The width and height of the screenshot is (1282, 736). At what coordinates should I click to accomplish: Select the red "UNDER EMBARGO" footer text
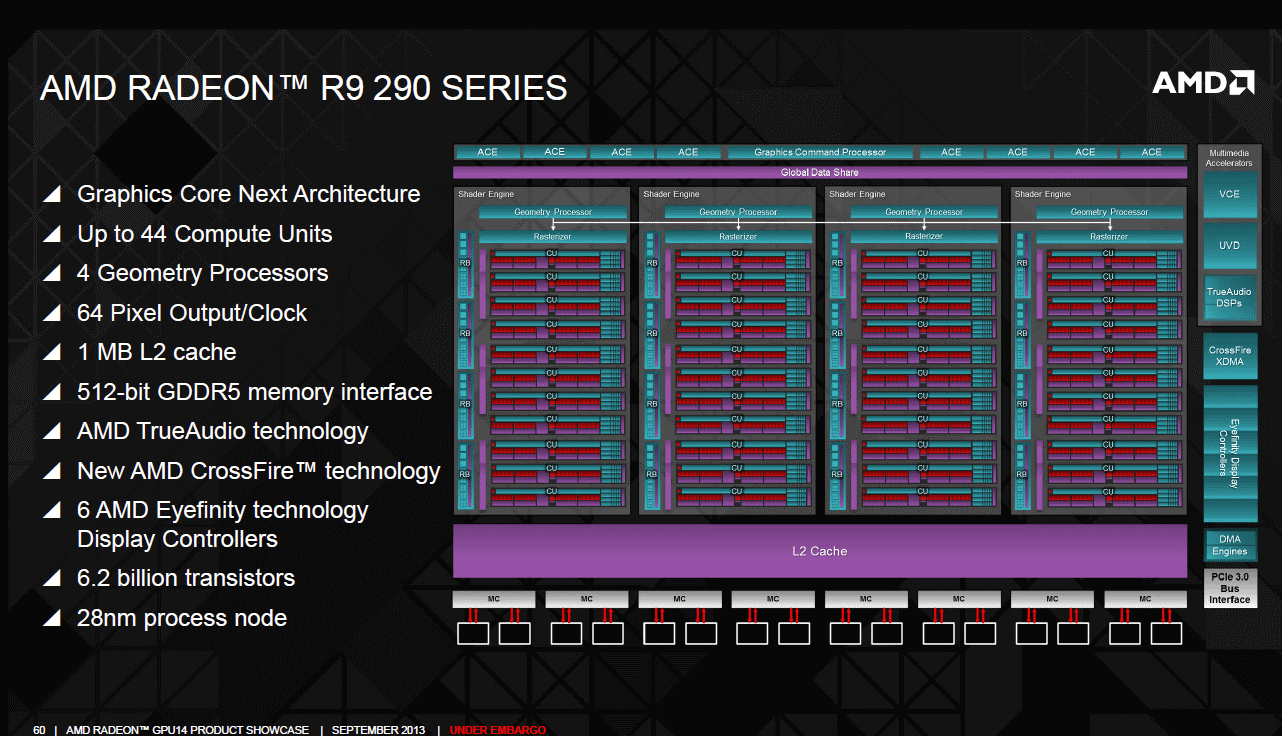(x=497, y=730)
